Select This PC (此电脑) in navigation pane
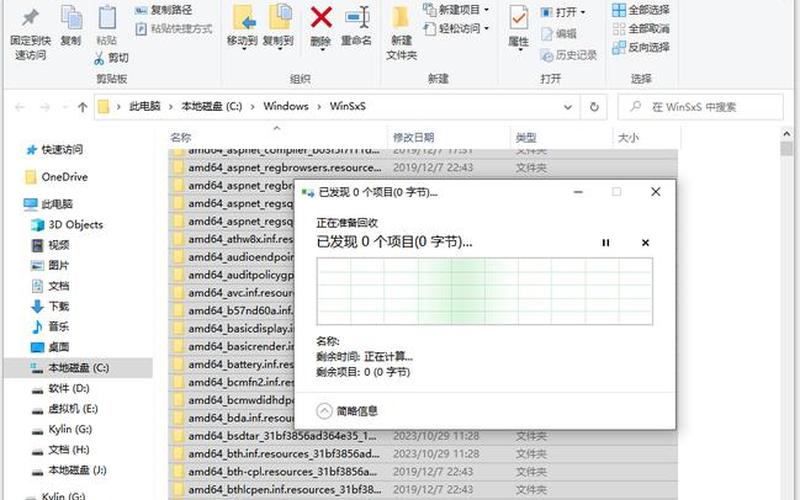Image resolution: width=800 pixels, height=500 pixels. [x=48, y=204]
